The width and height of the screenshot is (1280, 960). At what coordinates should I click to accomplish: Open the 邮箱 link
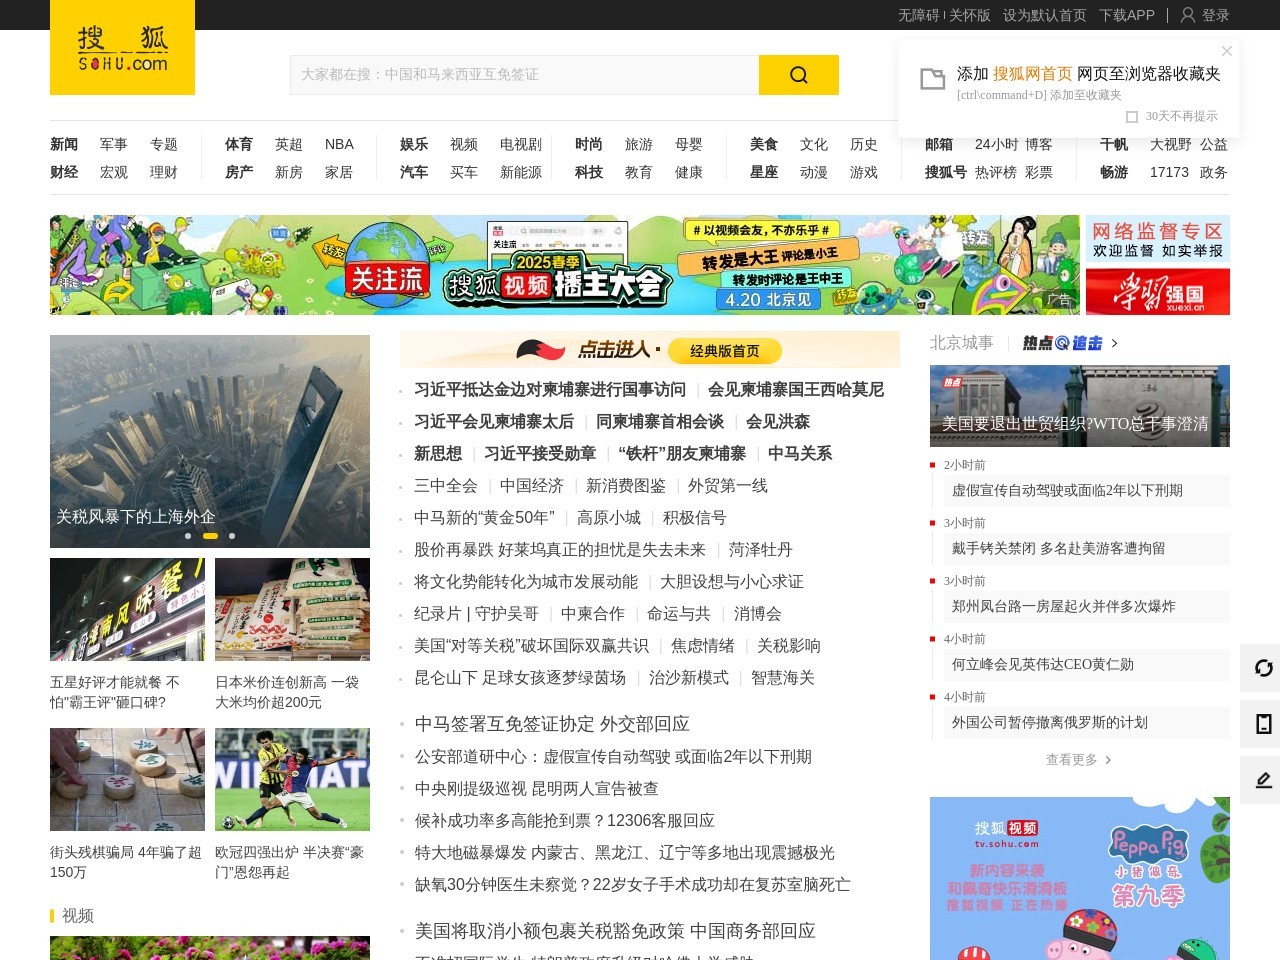(x=939, y=144)
